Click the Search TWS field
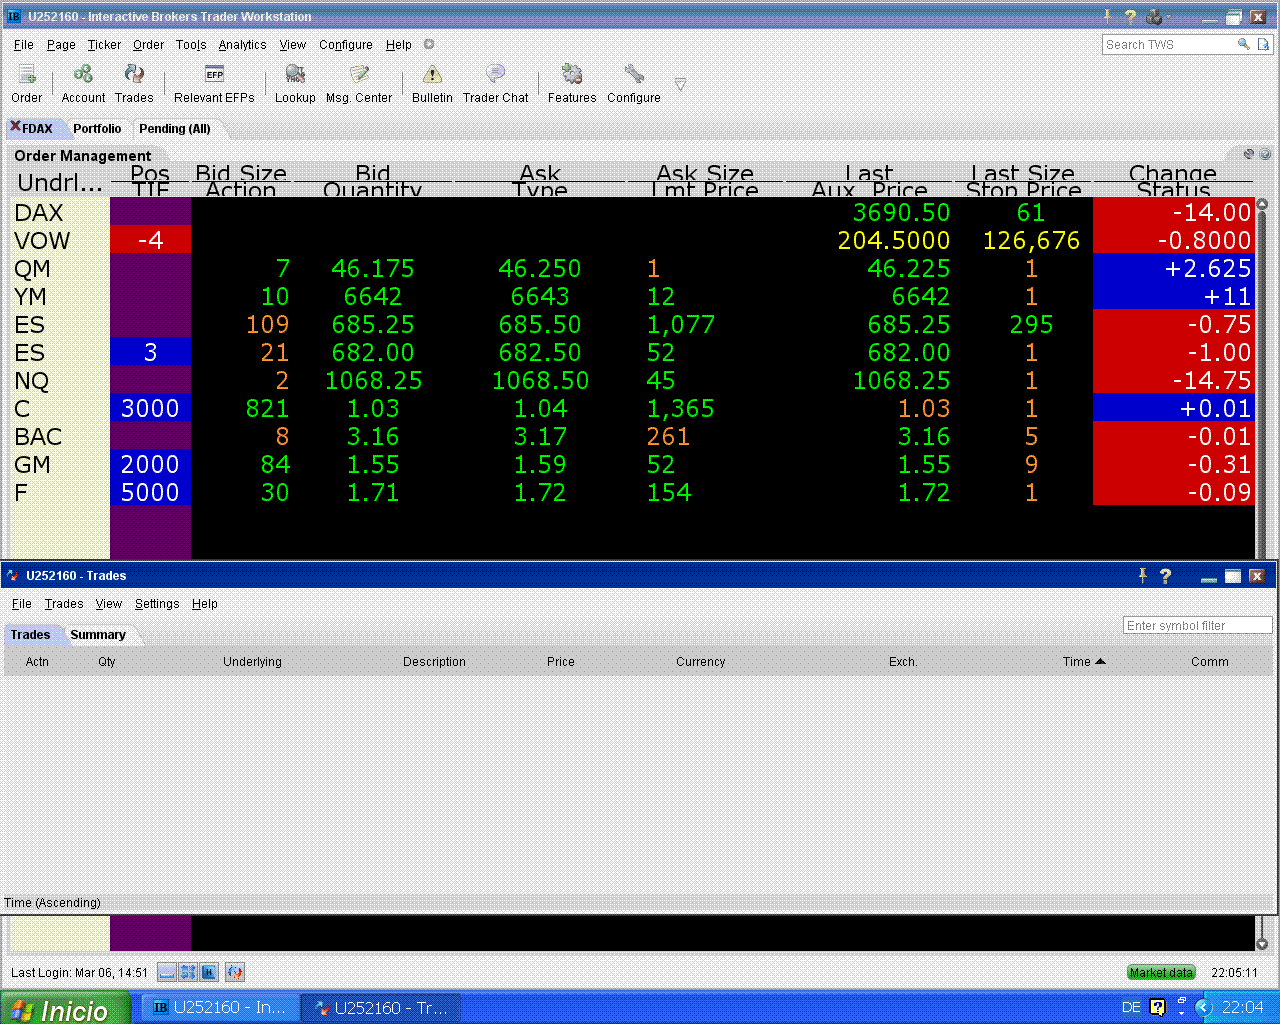 click(x=1169, y=45)
